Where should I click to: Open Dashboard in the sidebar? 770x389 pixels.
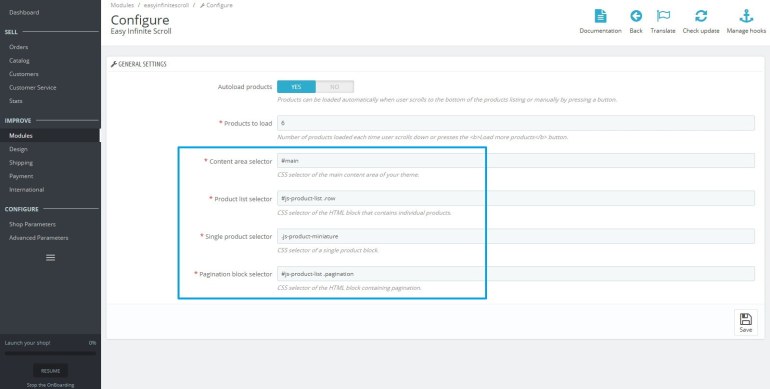coord(24,12)
